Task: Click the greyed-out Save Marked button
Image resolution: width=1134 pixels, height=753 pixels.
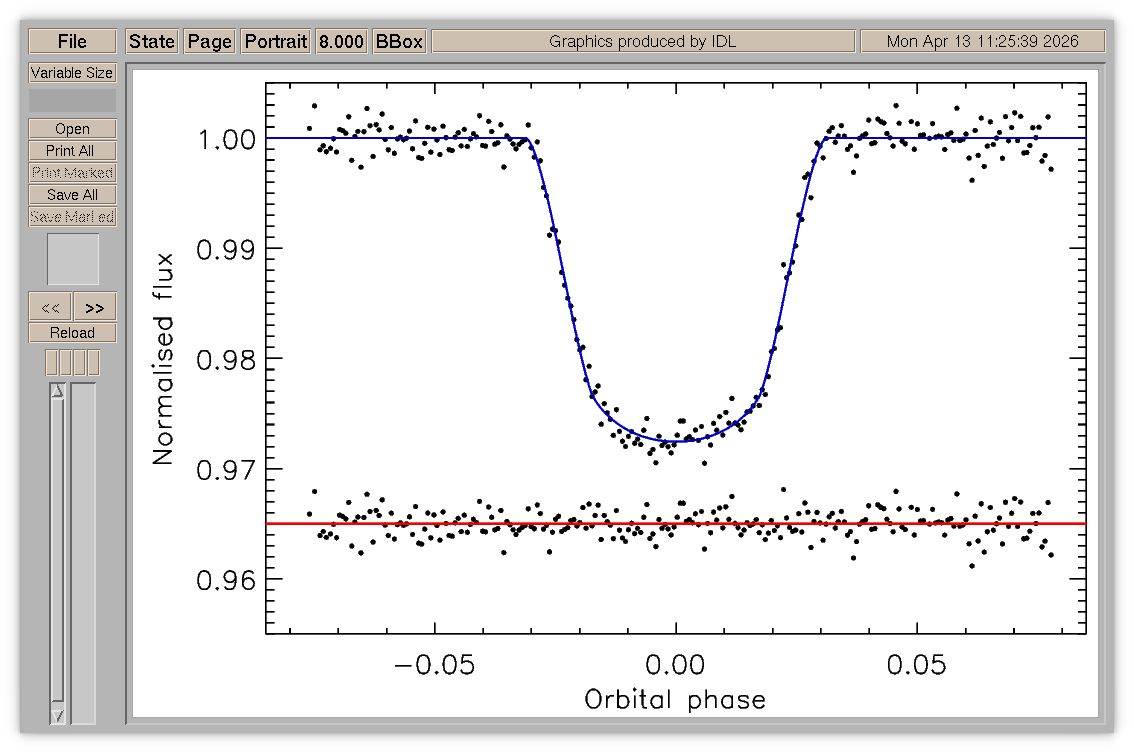Action: [x=72, y=217]
